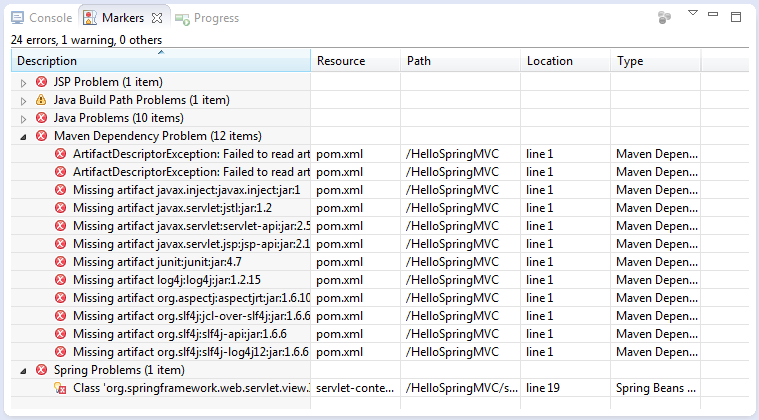Click the Progress tab icon
The width and height of the screenshot is (759, 420).
tap(182, 19)
